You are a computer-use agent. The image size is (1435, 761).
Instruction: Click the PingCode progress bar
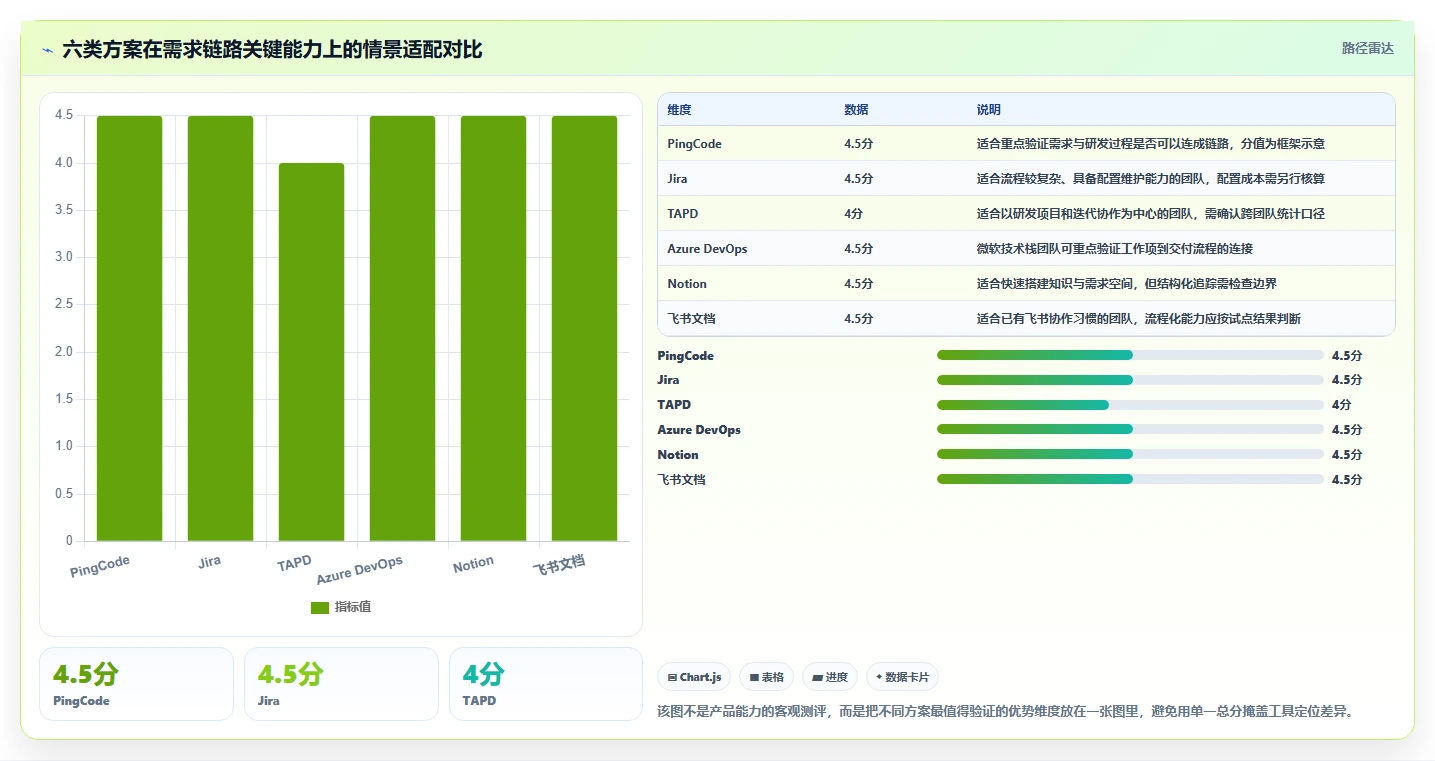tap(1130, 355)
